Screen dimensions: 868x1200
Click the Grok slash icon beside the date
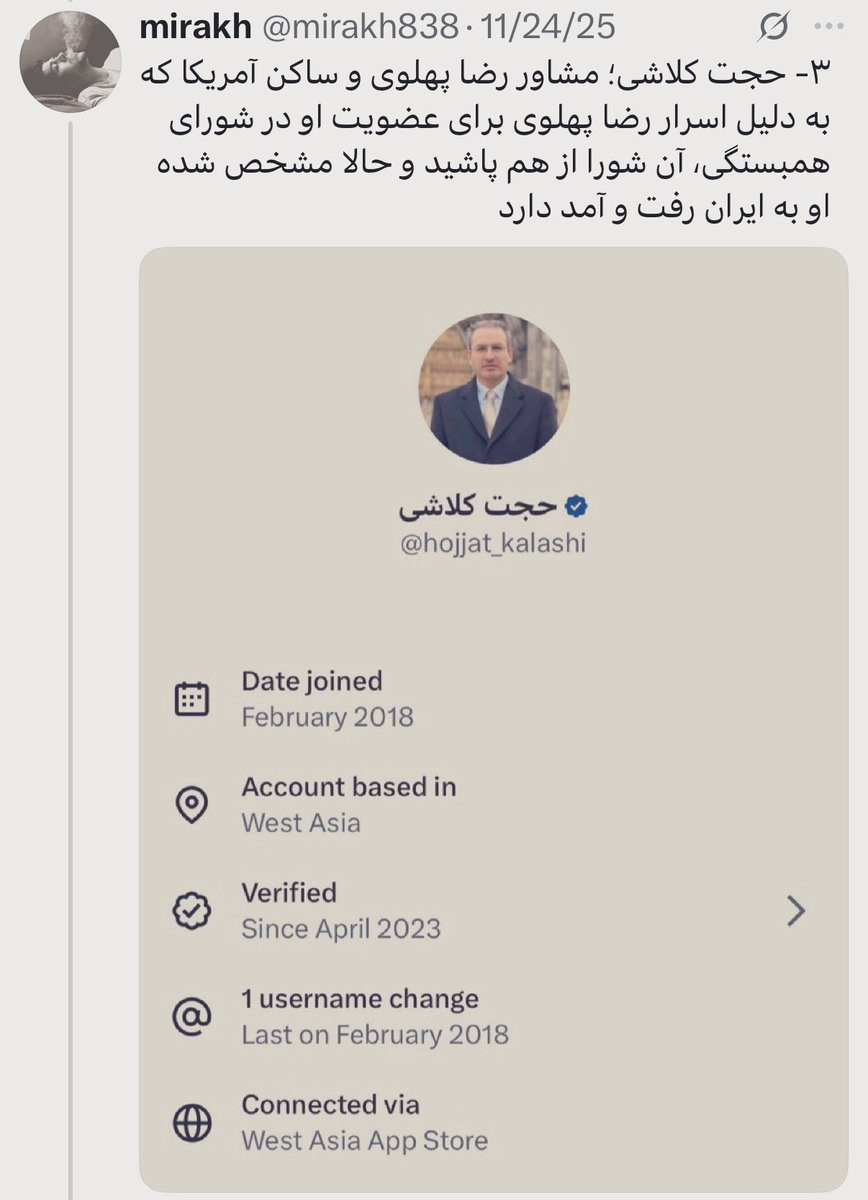[x=772, y=27]
